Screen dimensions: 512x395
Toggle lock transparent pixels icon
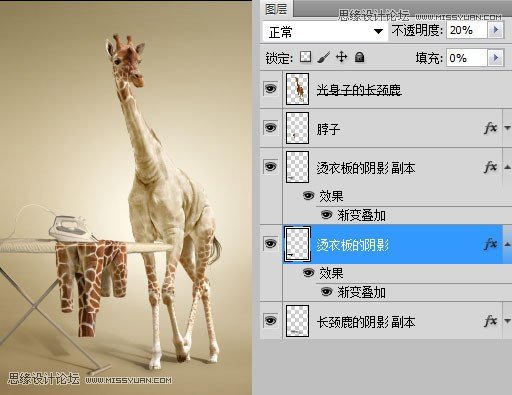305,57
